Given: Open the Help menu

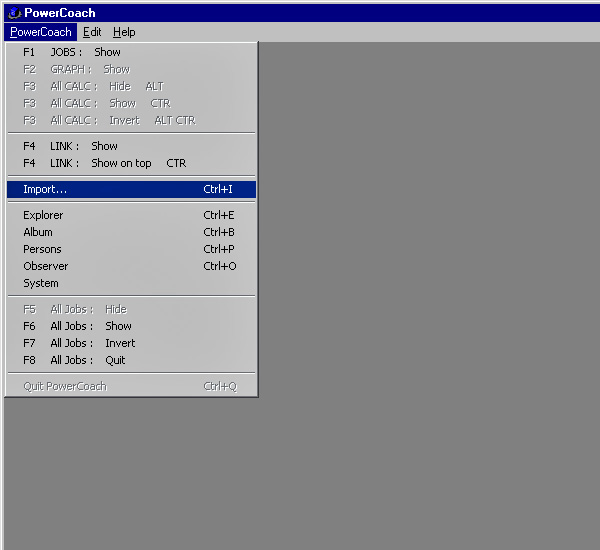Looking at the screenshot, I should pos(124,32).
